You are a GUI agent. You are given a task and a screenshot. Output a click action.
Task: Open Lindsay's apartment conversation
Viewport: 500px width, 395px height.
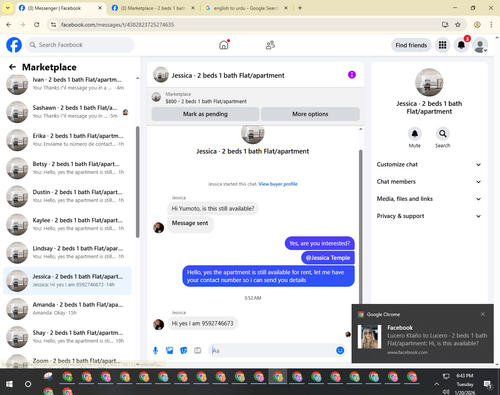[67, 253]
